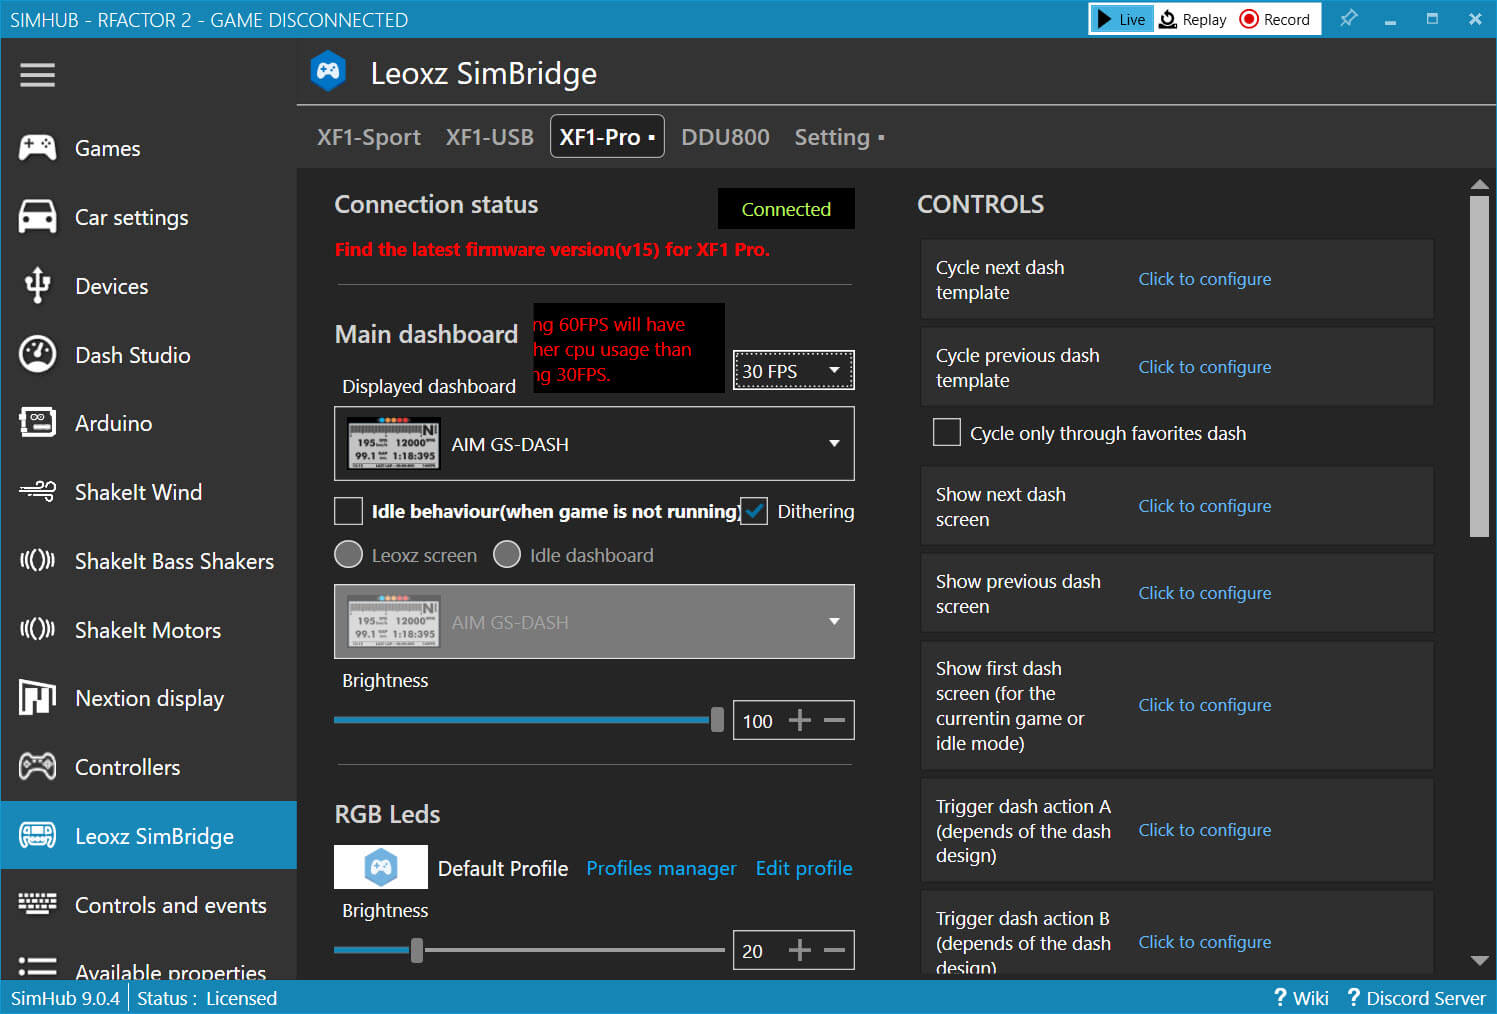Switch to the DDU800 tab
This screenshot has width=1497, height=1014.
coord(725,137)
